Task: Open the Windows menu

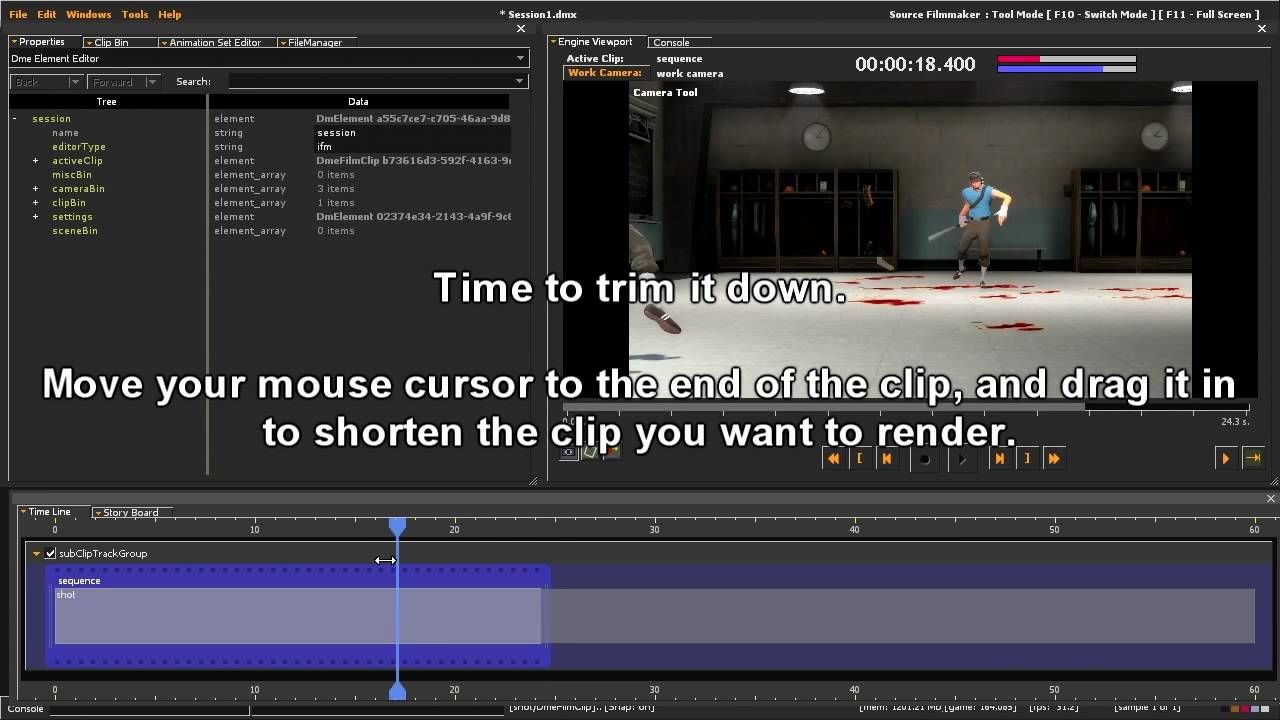Action: [x=89, y=14]
